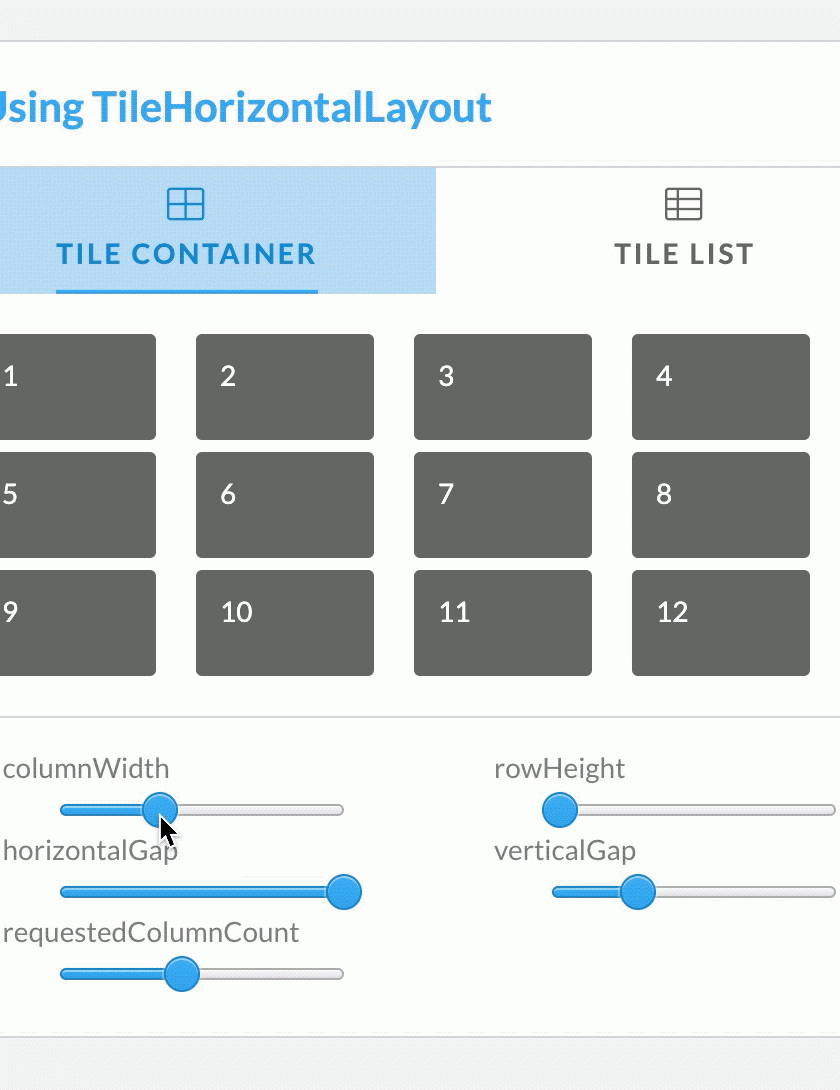Pick tile number 10
840x1090 pixels.
[x=285, y=623]
